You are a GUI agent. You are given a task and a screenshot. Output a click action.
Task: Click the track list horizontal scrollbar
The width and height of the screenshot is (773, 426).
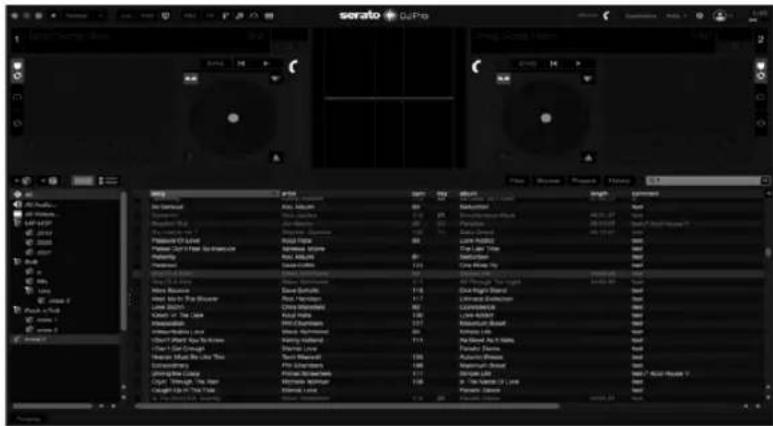tap(348, 406)
